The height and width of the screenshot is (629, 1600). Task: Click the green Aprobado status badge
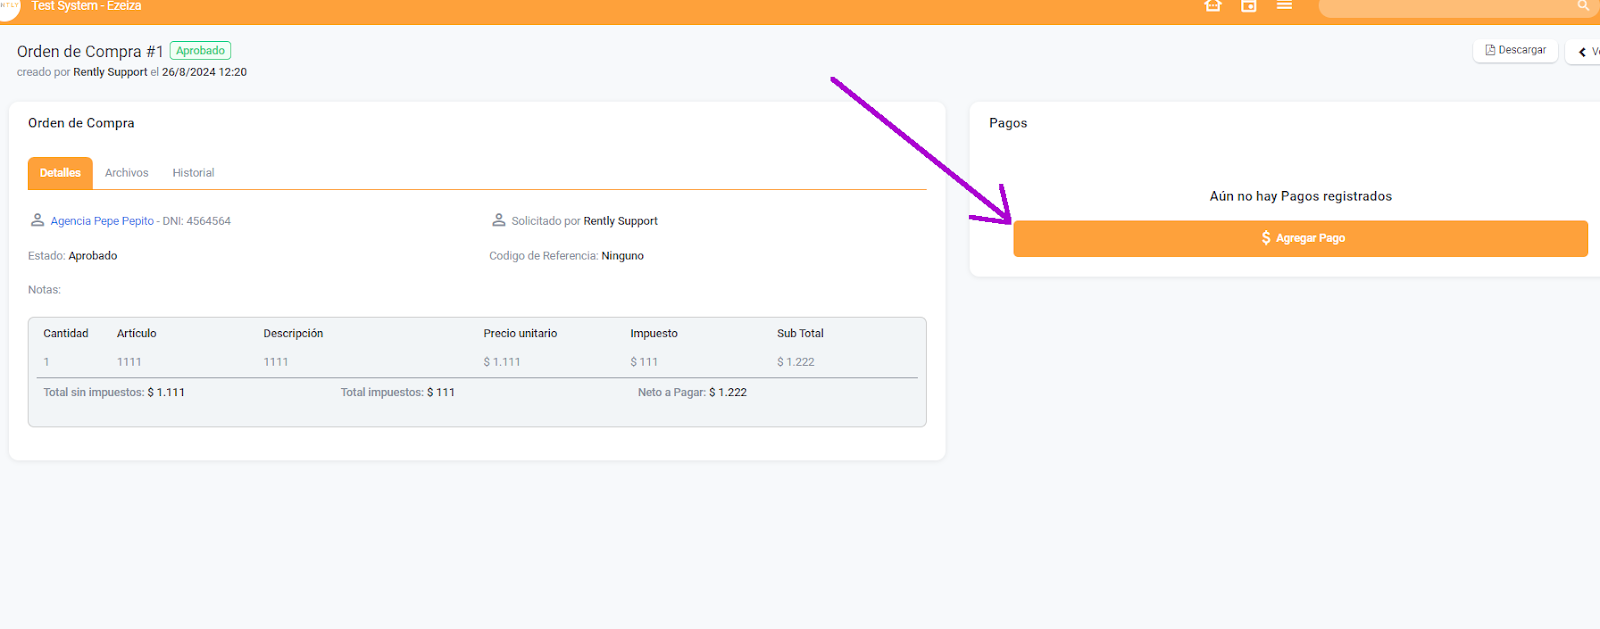(x=201, y=51)
